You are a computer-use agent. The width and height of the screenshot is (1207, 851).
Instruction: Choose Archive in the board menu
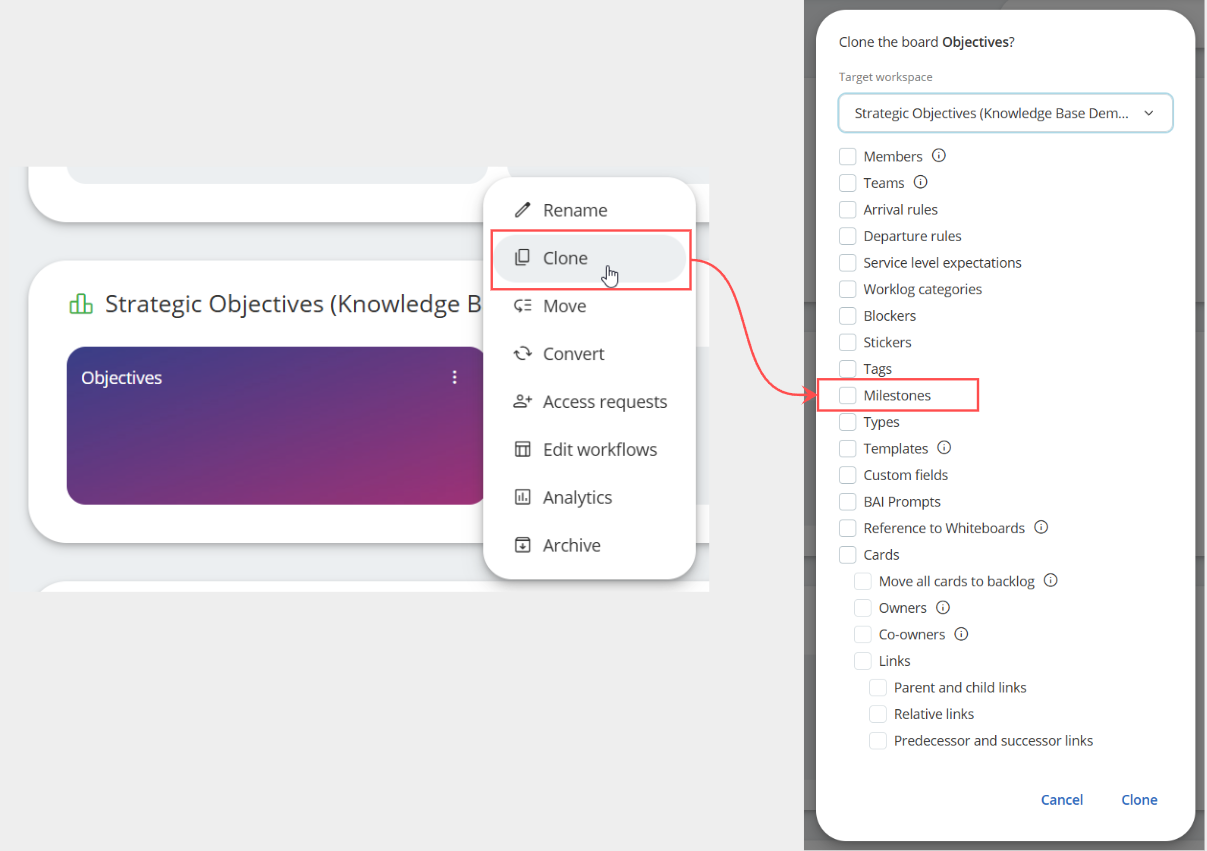[x=571, y=545]
